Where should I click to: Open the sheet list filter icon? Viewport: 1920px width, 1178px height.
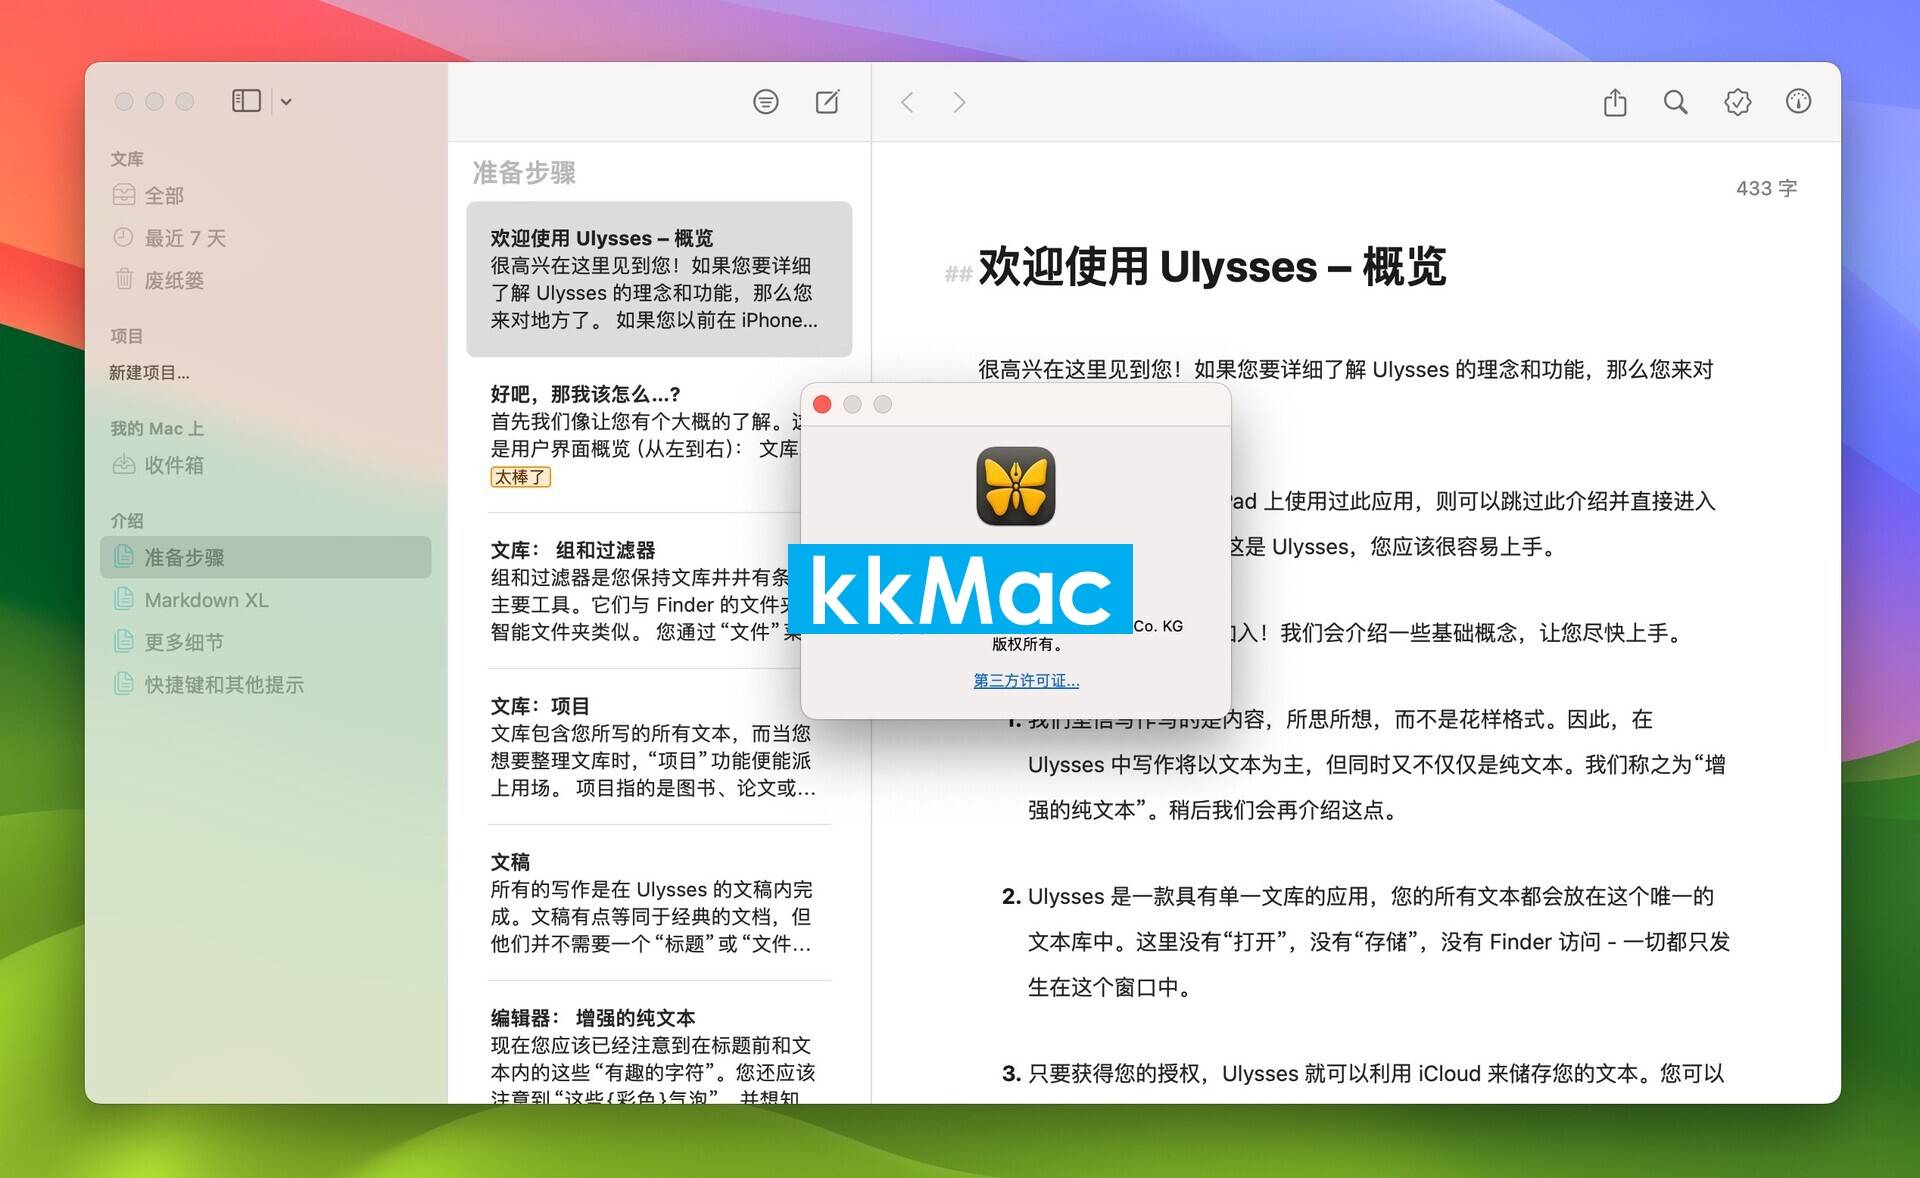tap(766, 102)
